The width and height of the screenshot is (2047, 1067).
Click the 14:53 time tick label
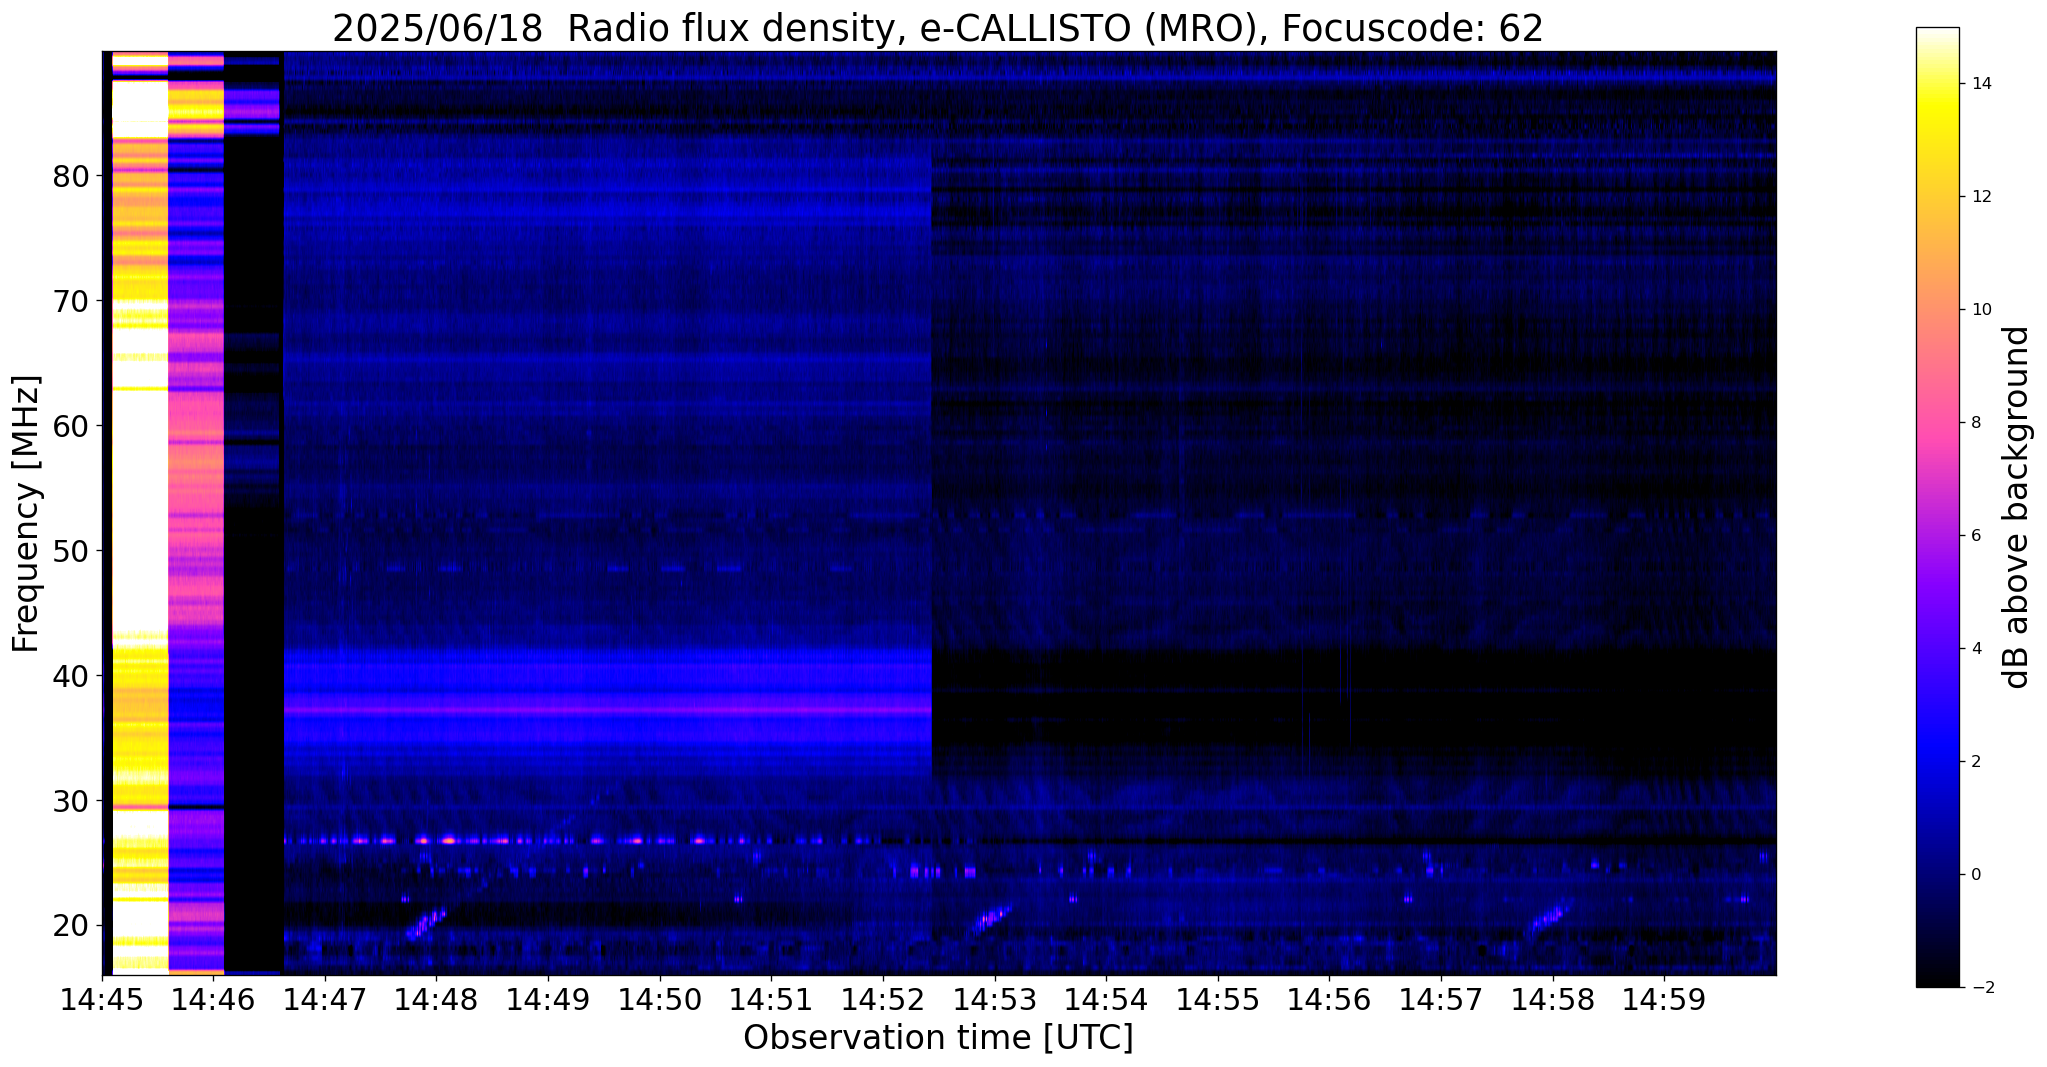tap(995, 998)
